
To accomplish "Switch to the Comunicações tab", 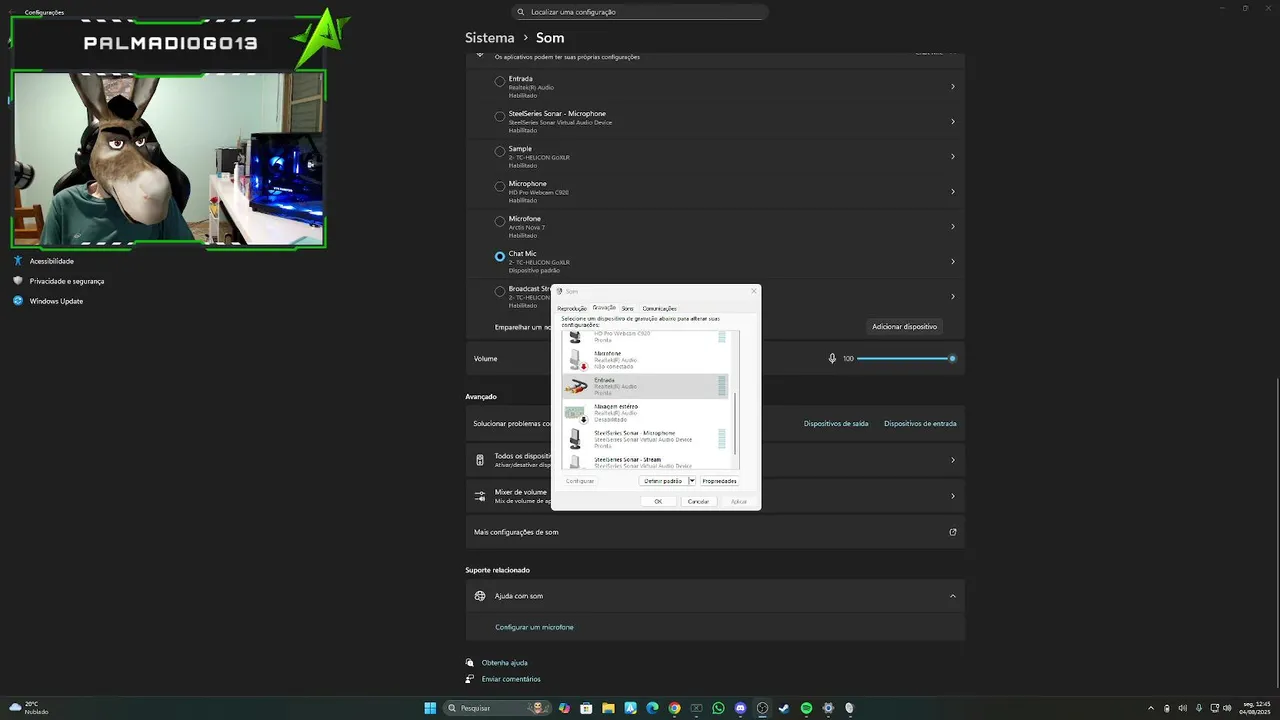I will pos(659,308).
